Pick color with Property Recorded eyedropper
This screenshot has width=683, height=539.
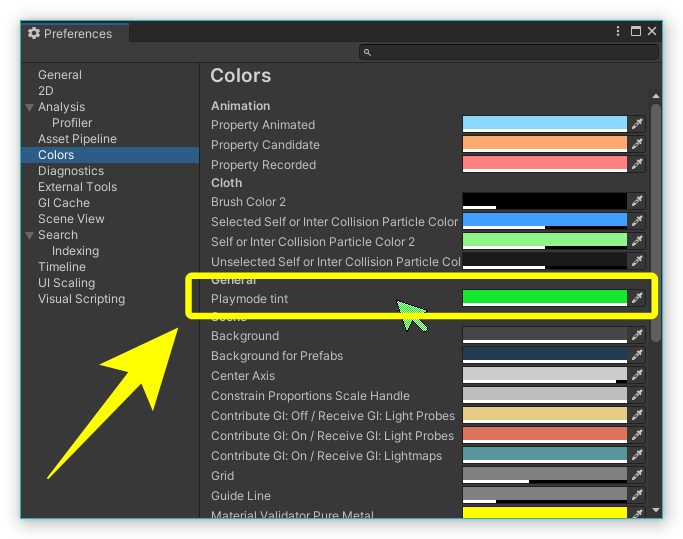tap(637, 164)
